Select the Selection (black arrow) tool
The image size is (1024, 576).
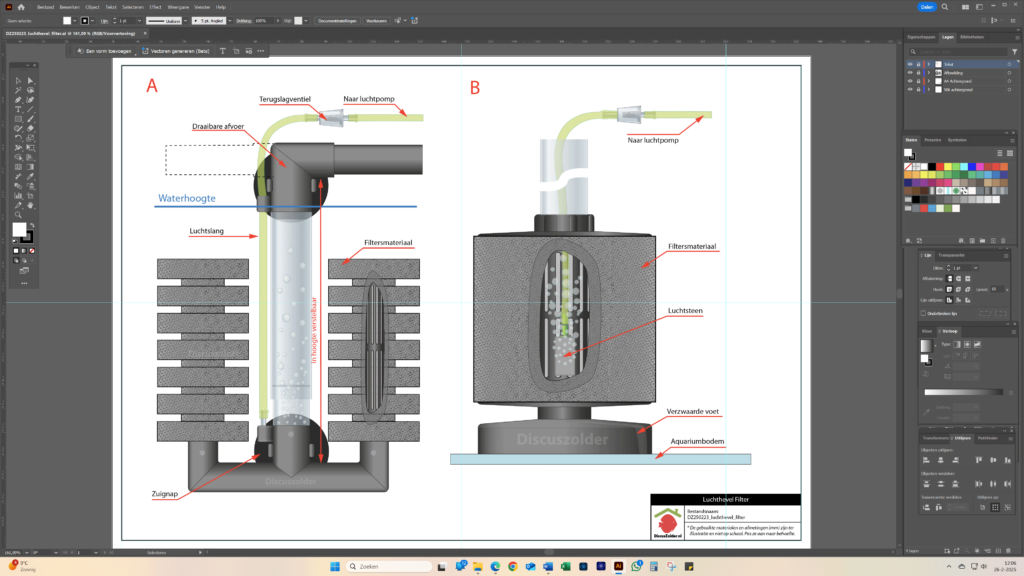click(x=18, y=81)
